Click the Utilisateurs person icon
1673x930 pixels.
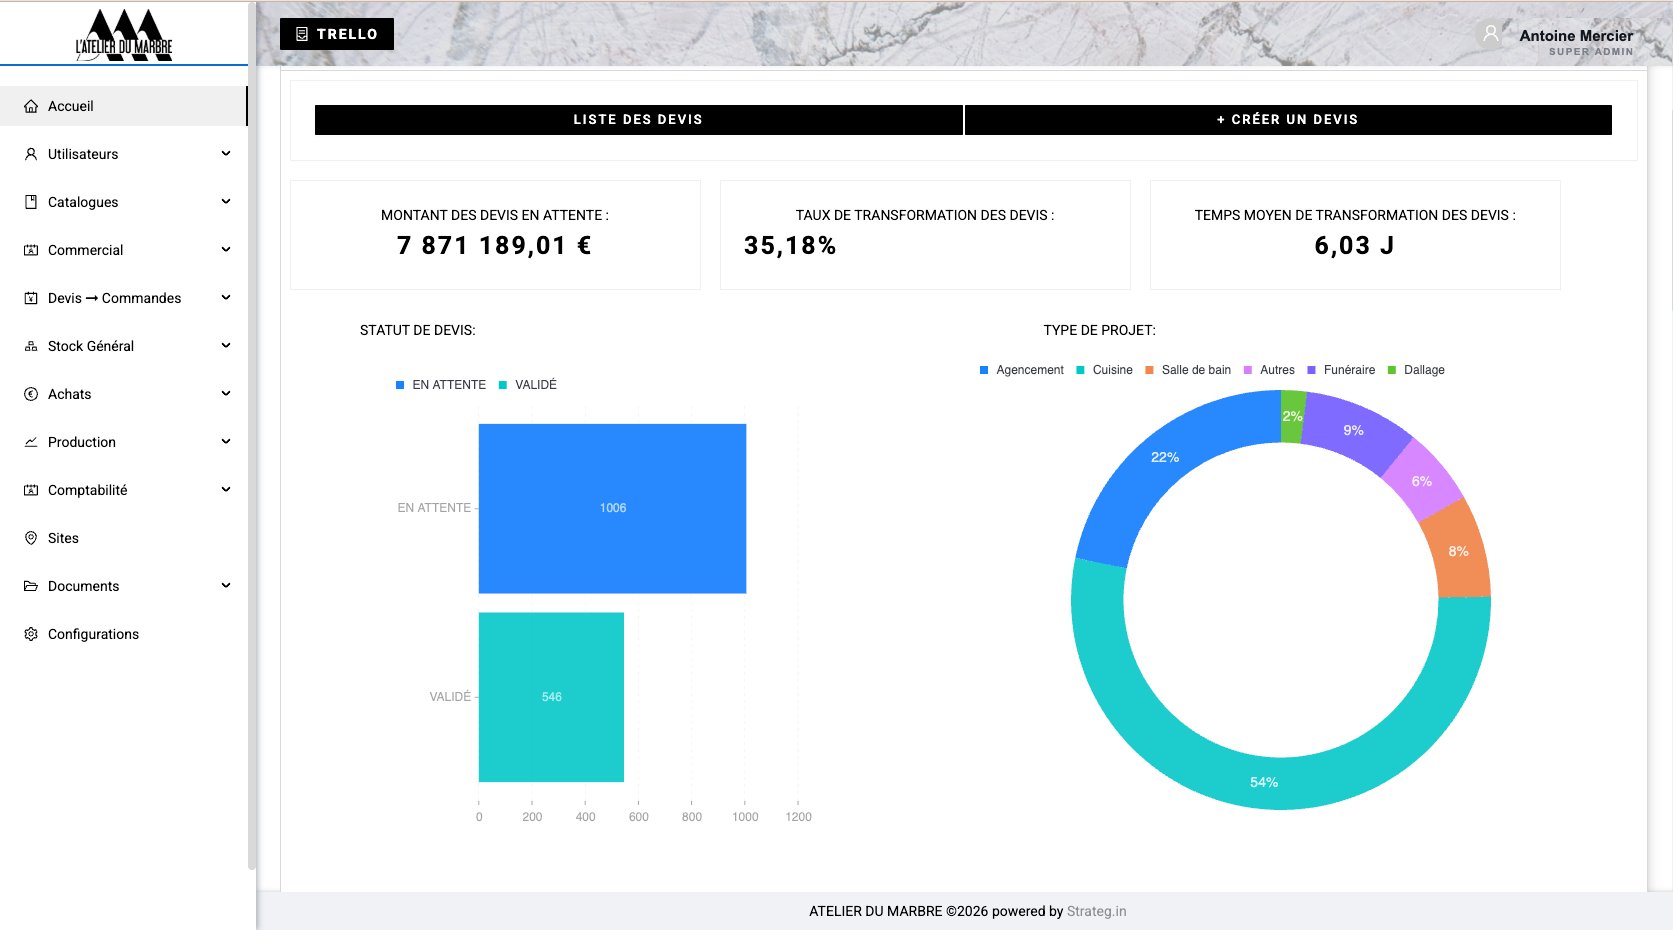coord(31,154)
